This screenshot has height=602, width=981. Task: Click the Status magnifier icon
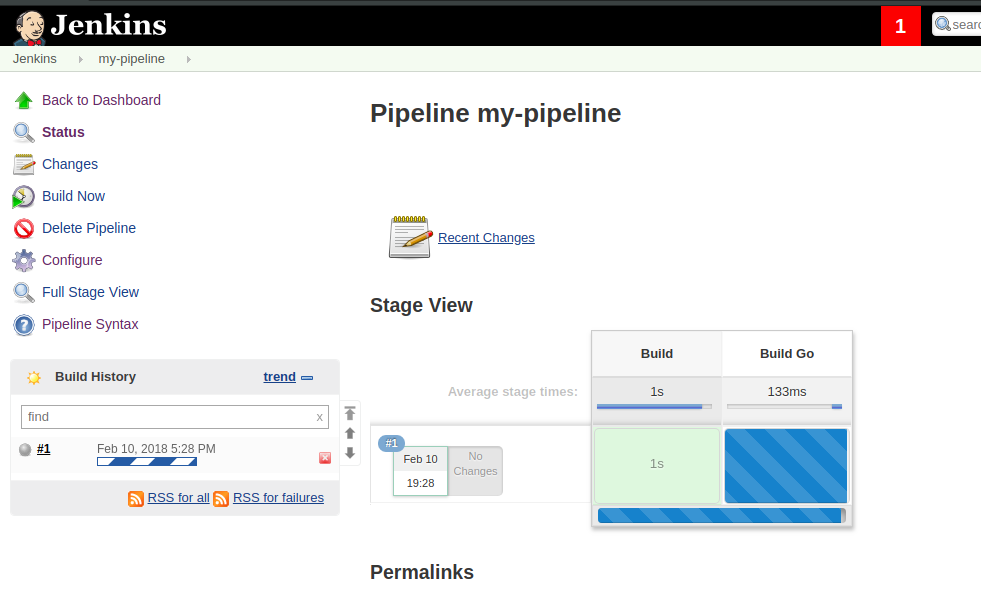24,132
